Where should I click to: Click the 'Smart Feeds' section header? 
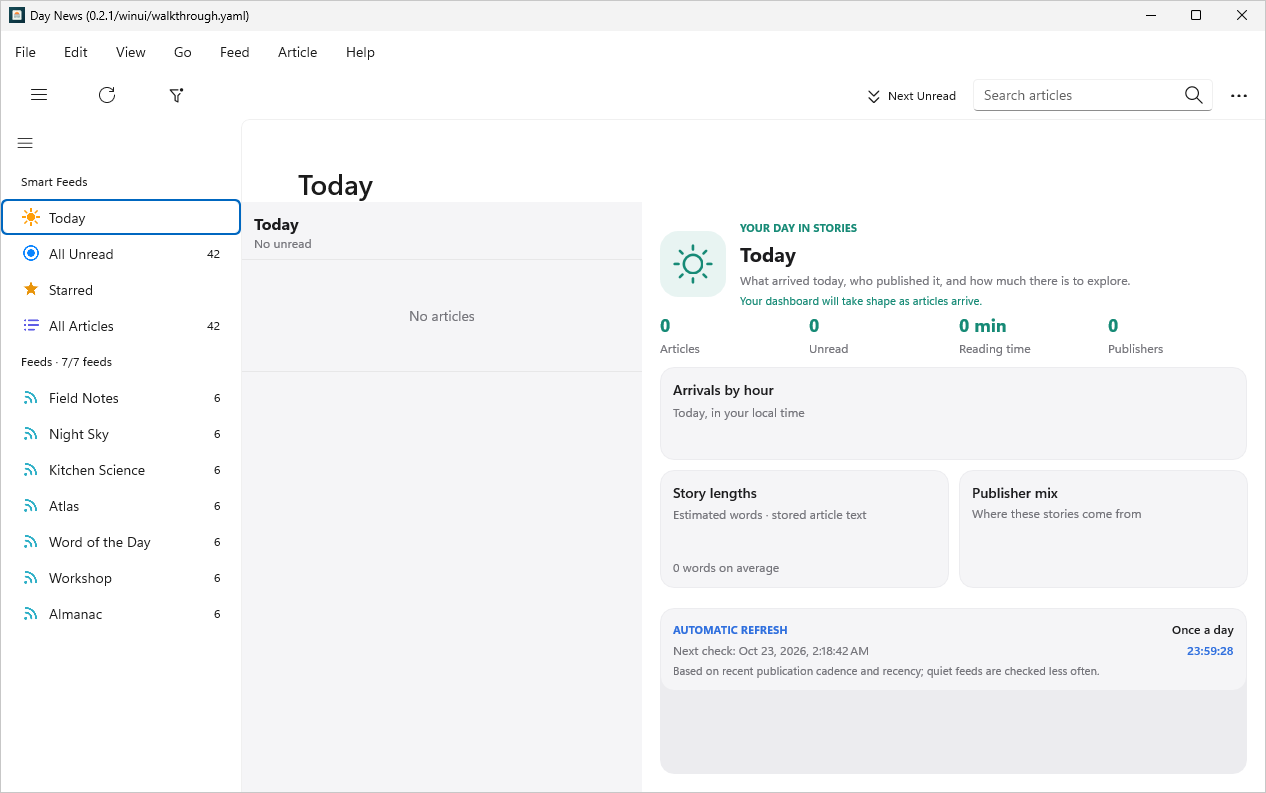(x=54, y=182)
